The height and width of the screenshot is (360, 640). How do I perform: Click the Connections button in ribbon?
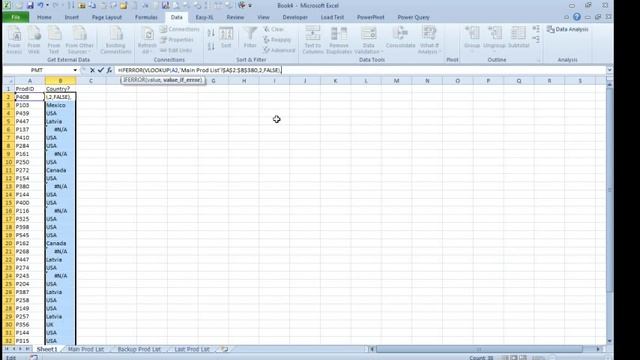coord(180,29)
